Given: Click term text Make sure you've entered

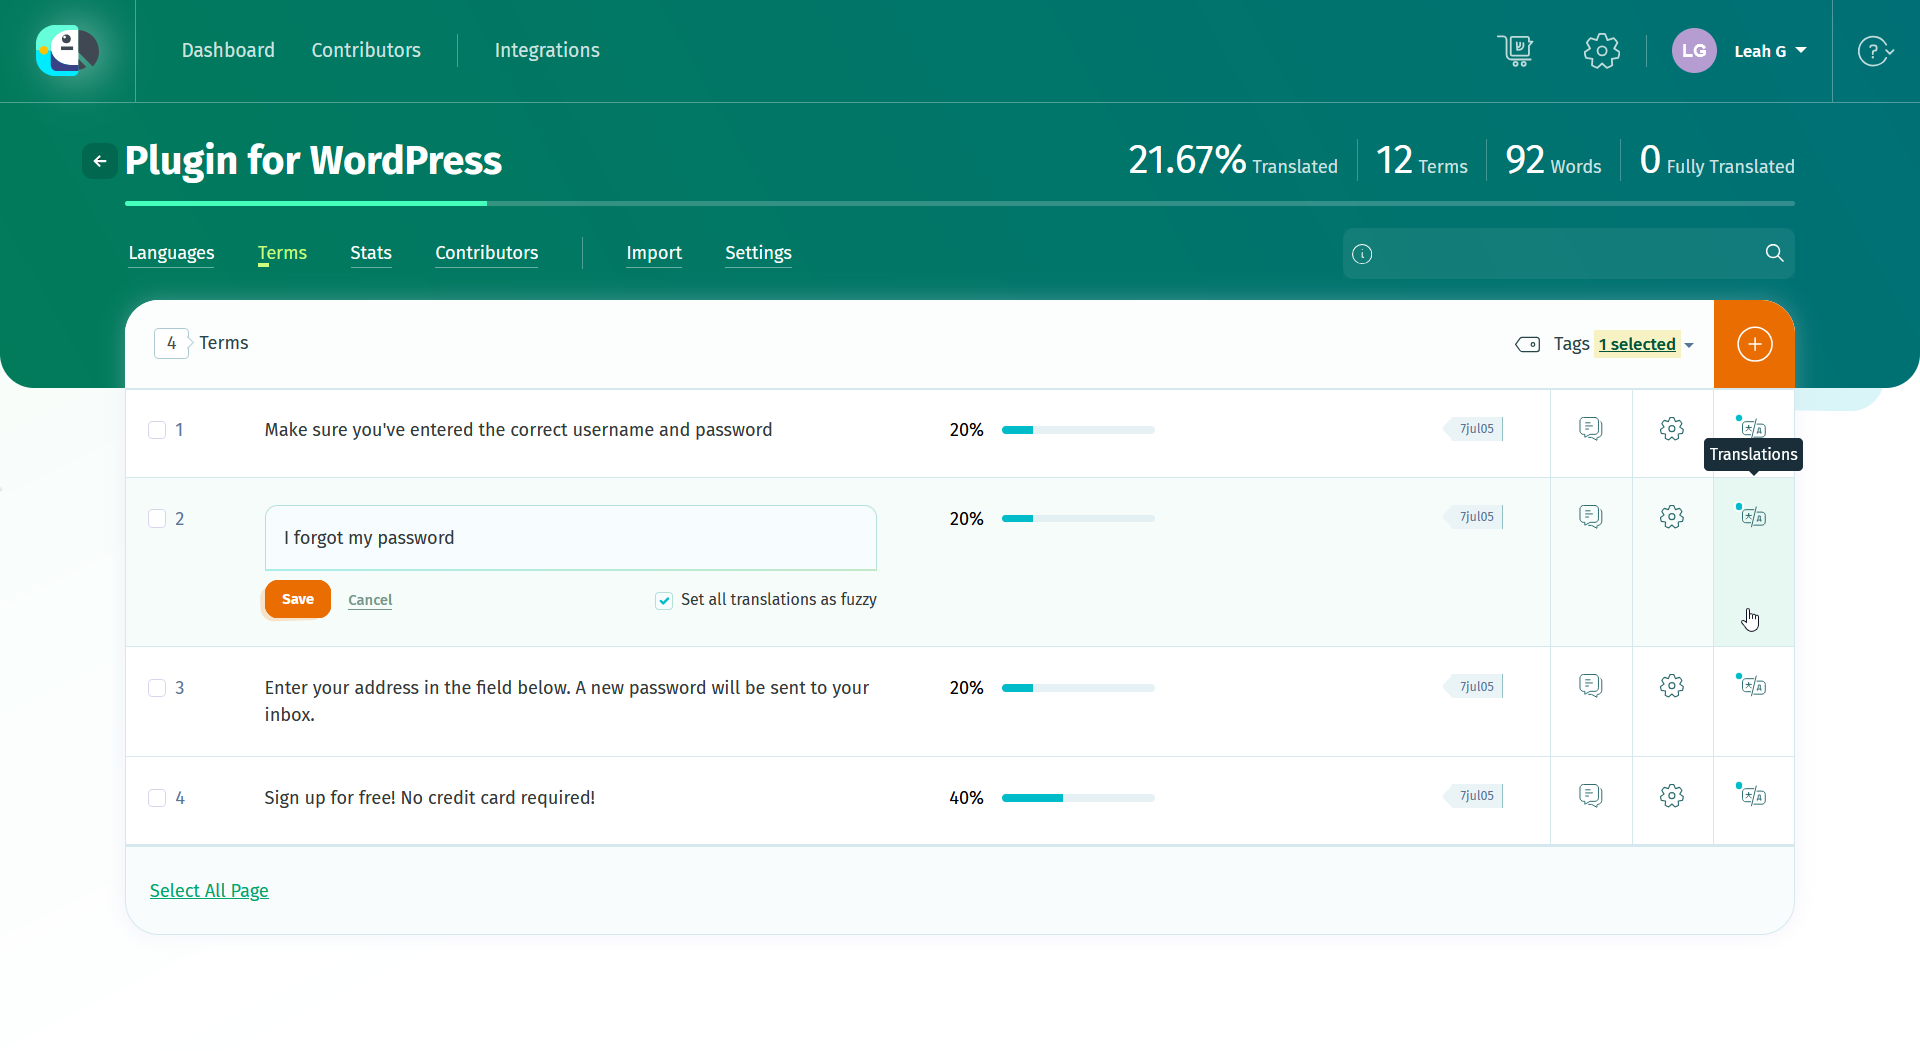Looking at the screenshot, I should click(518, 430).
